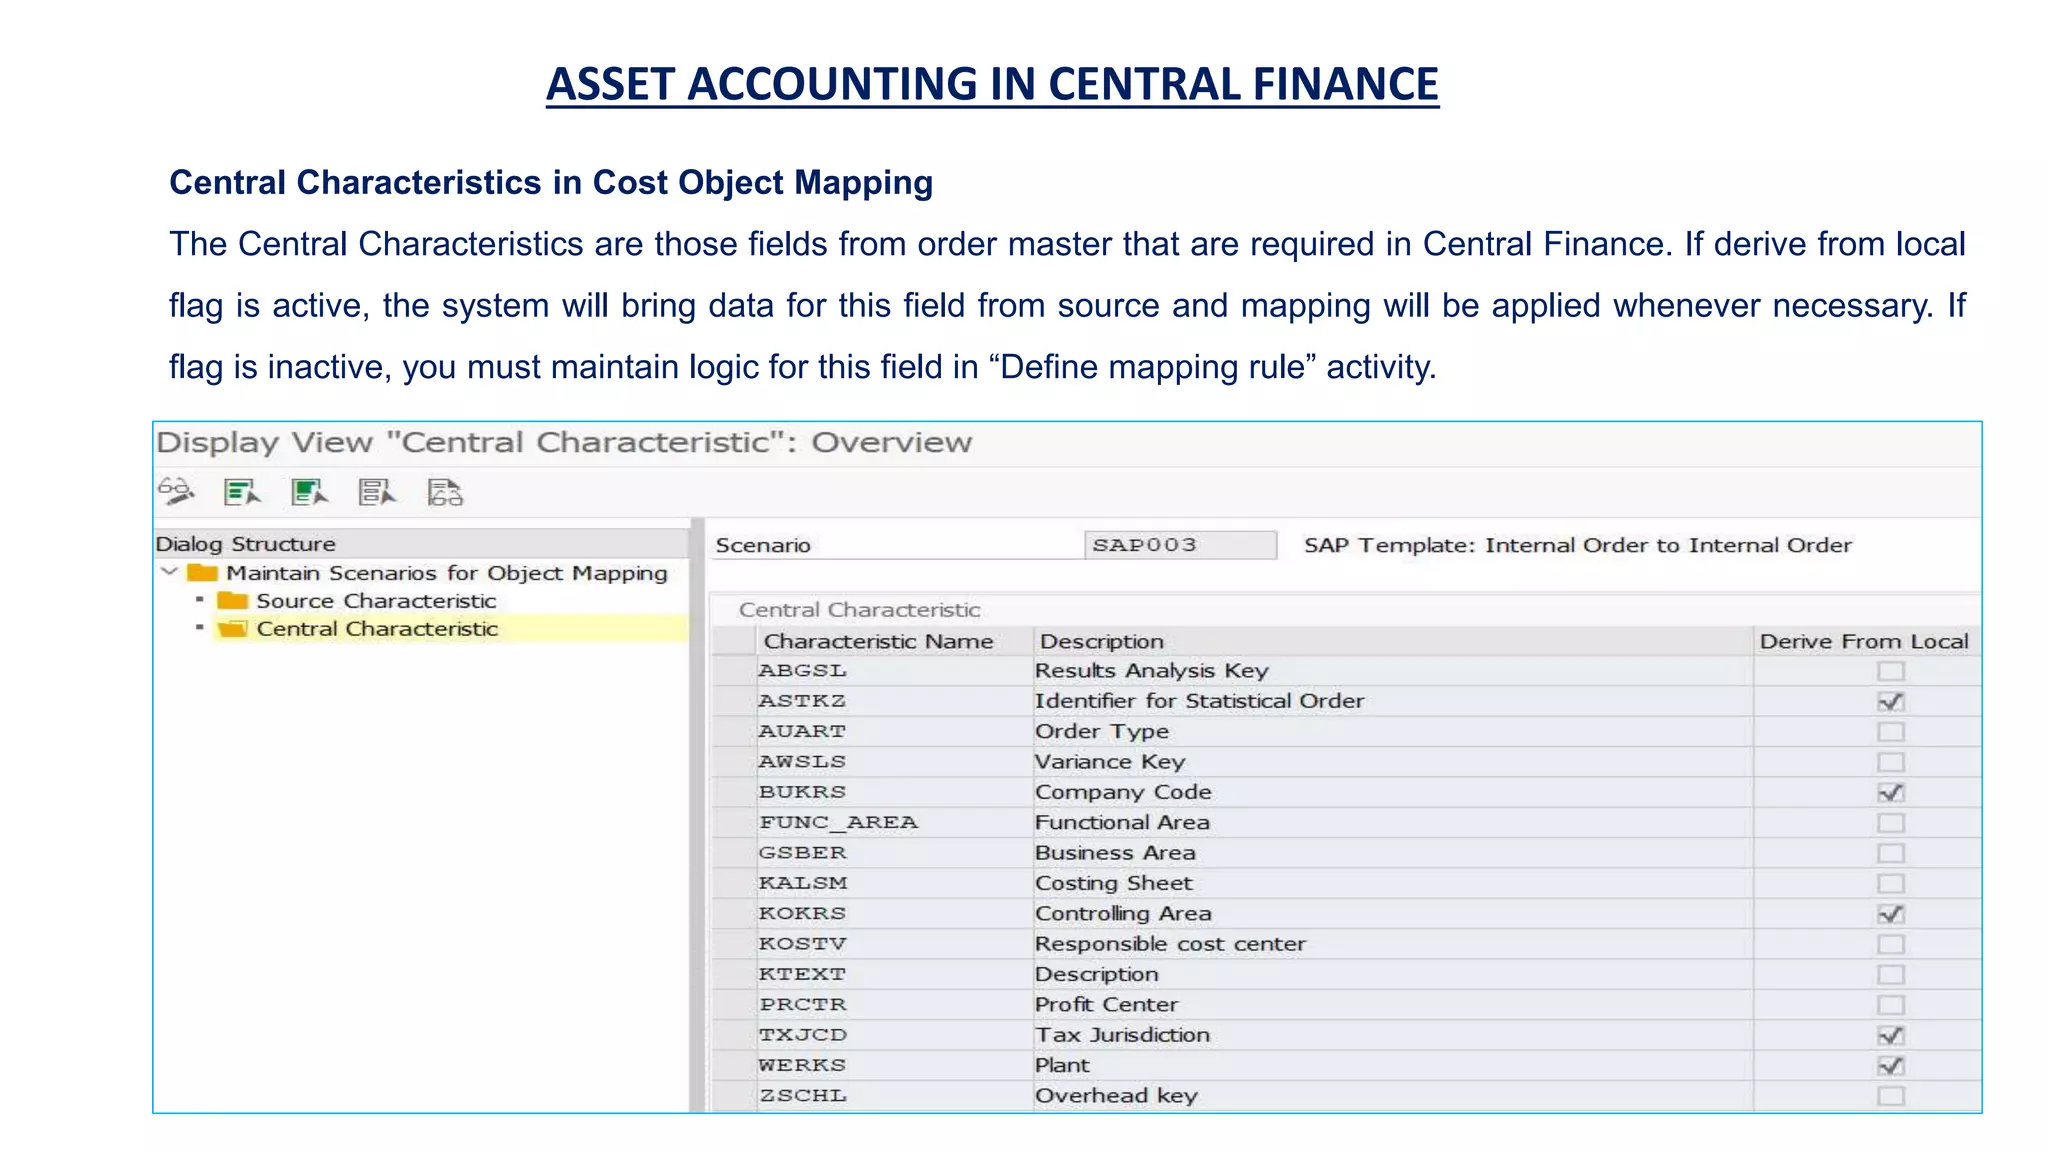
Task: Click the Controlling Area description cell
Action: (1393, 913)
